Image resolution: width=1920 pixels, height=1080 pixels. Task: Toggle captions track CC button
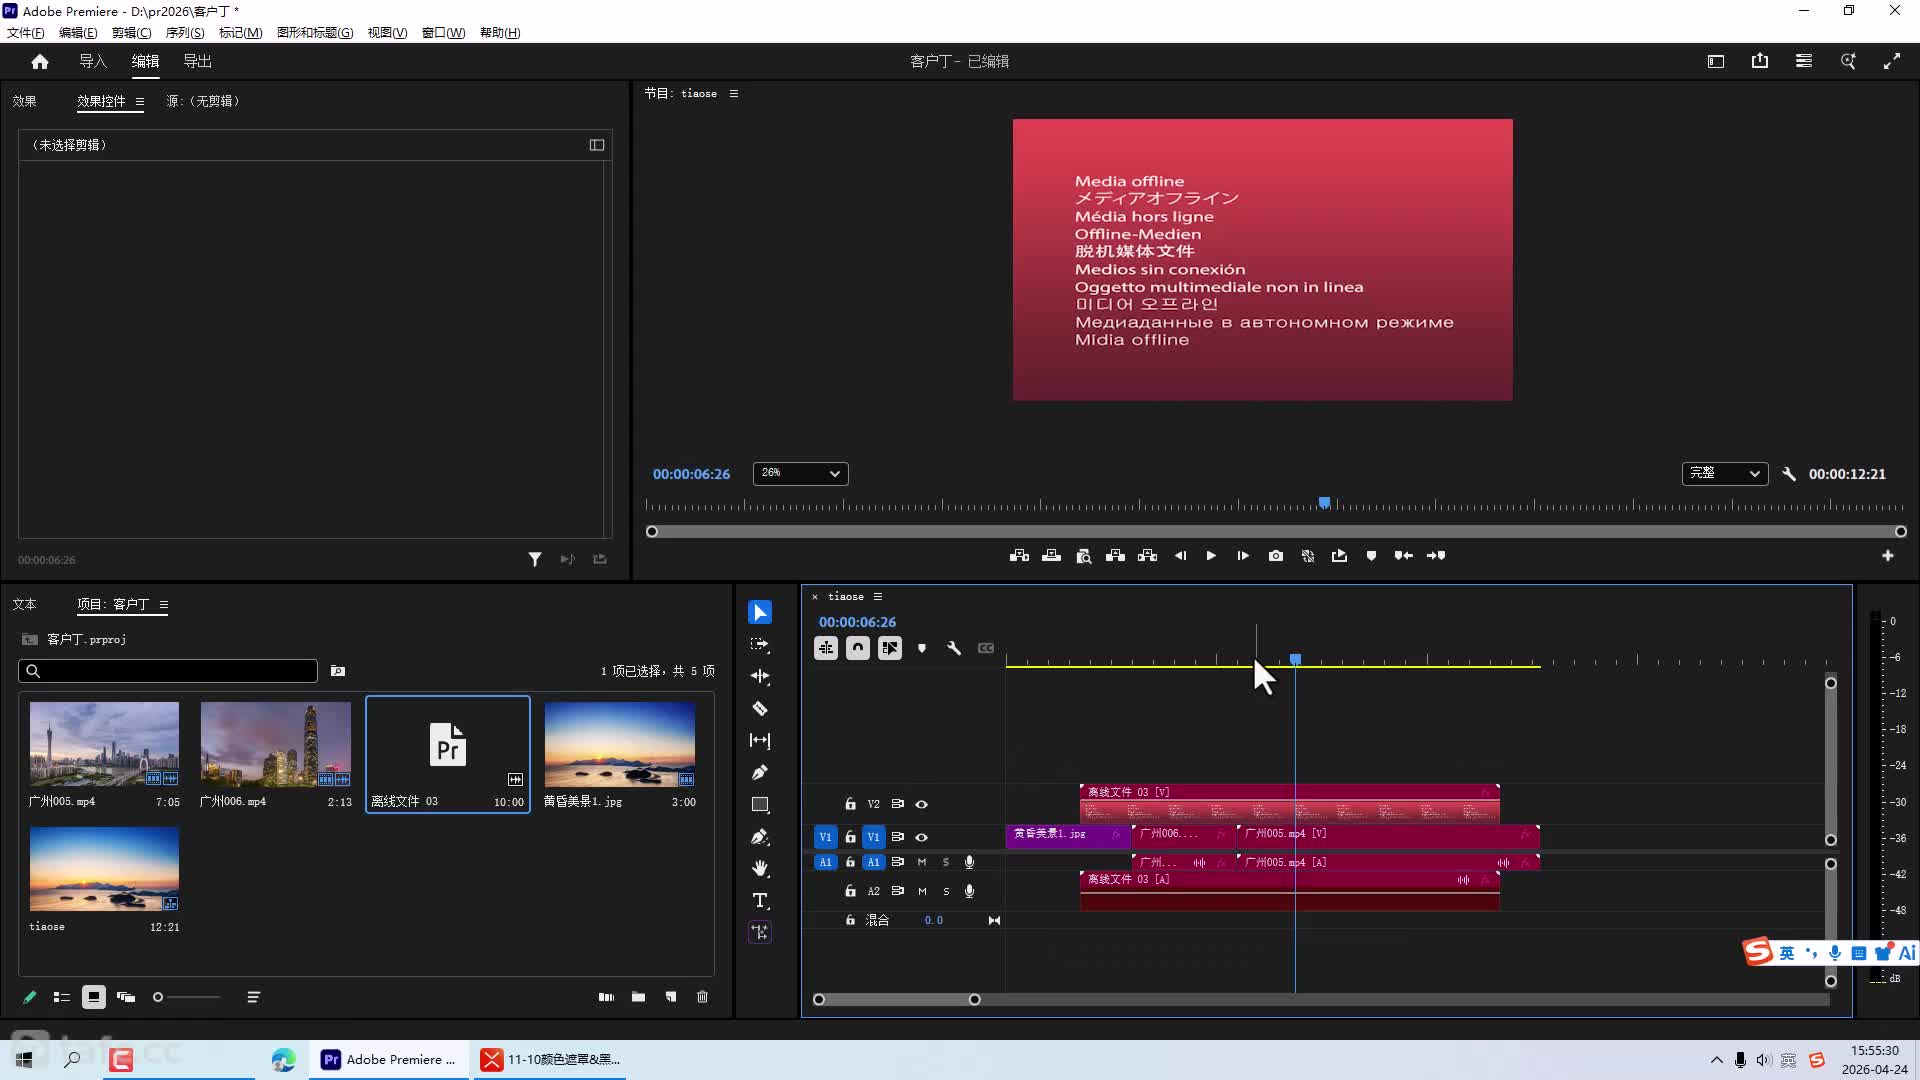(986, 649)
